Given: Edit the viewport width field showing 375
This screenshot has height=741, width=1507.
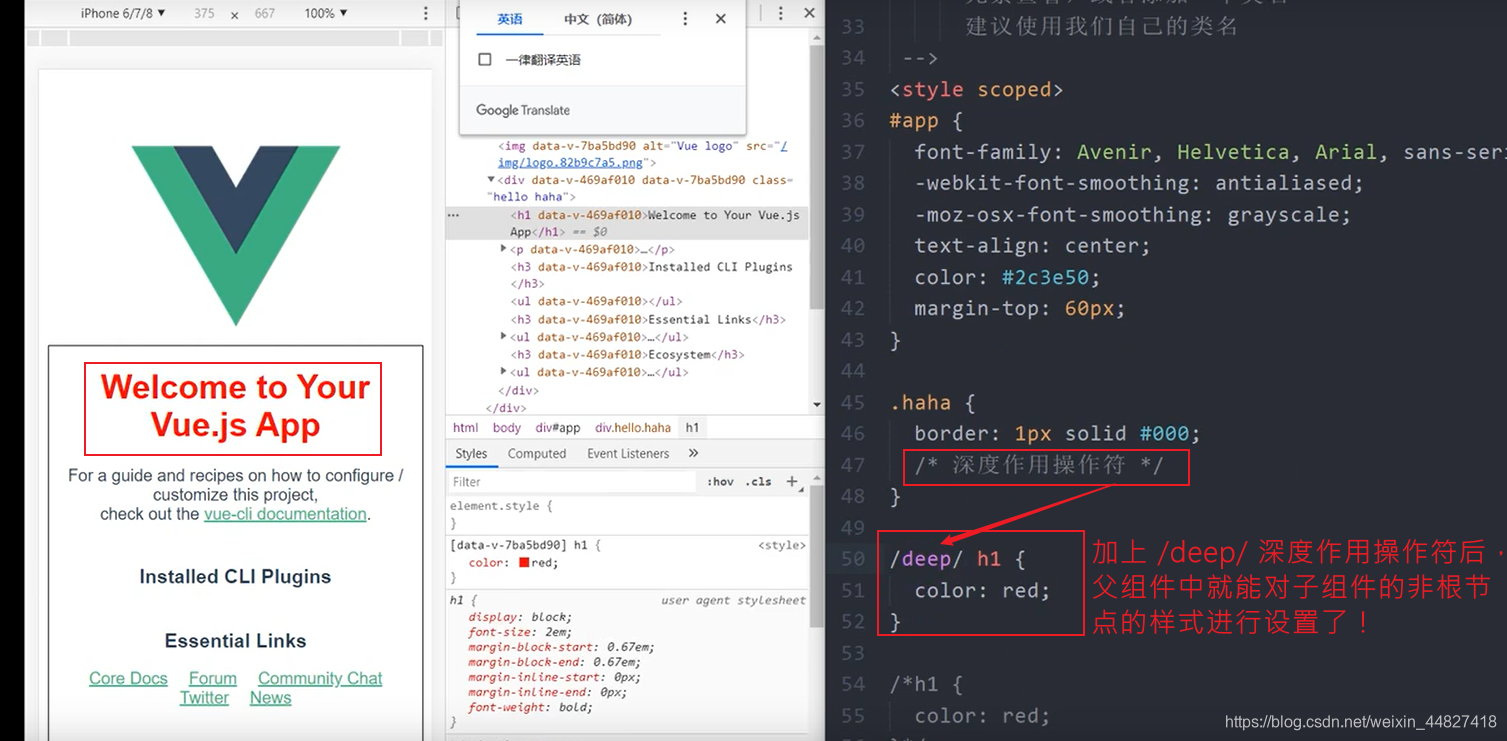Looking at the screenshot, I should (x=204, y=13).
